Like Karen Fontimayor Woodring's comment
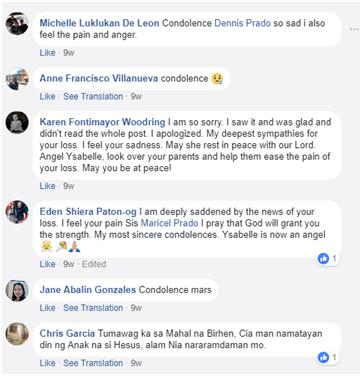362x376 pixels. [x=47, y=186]
